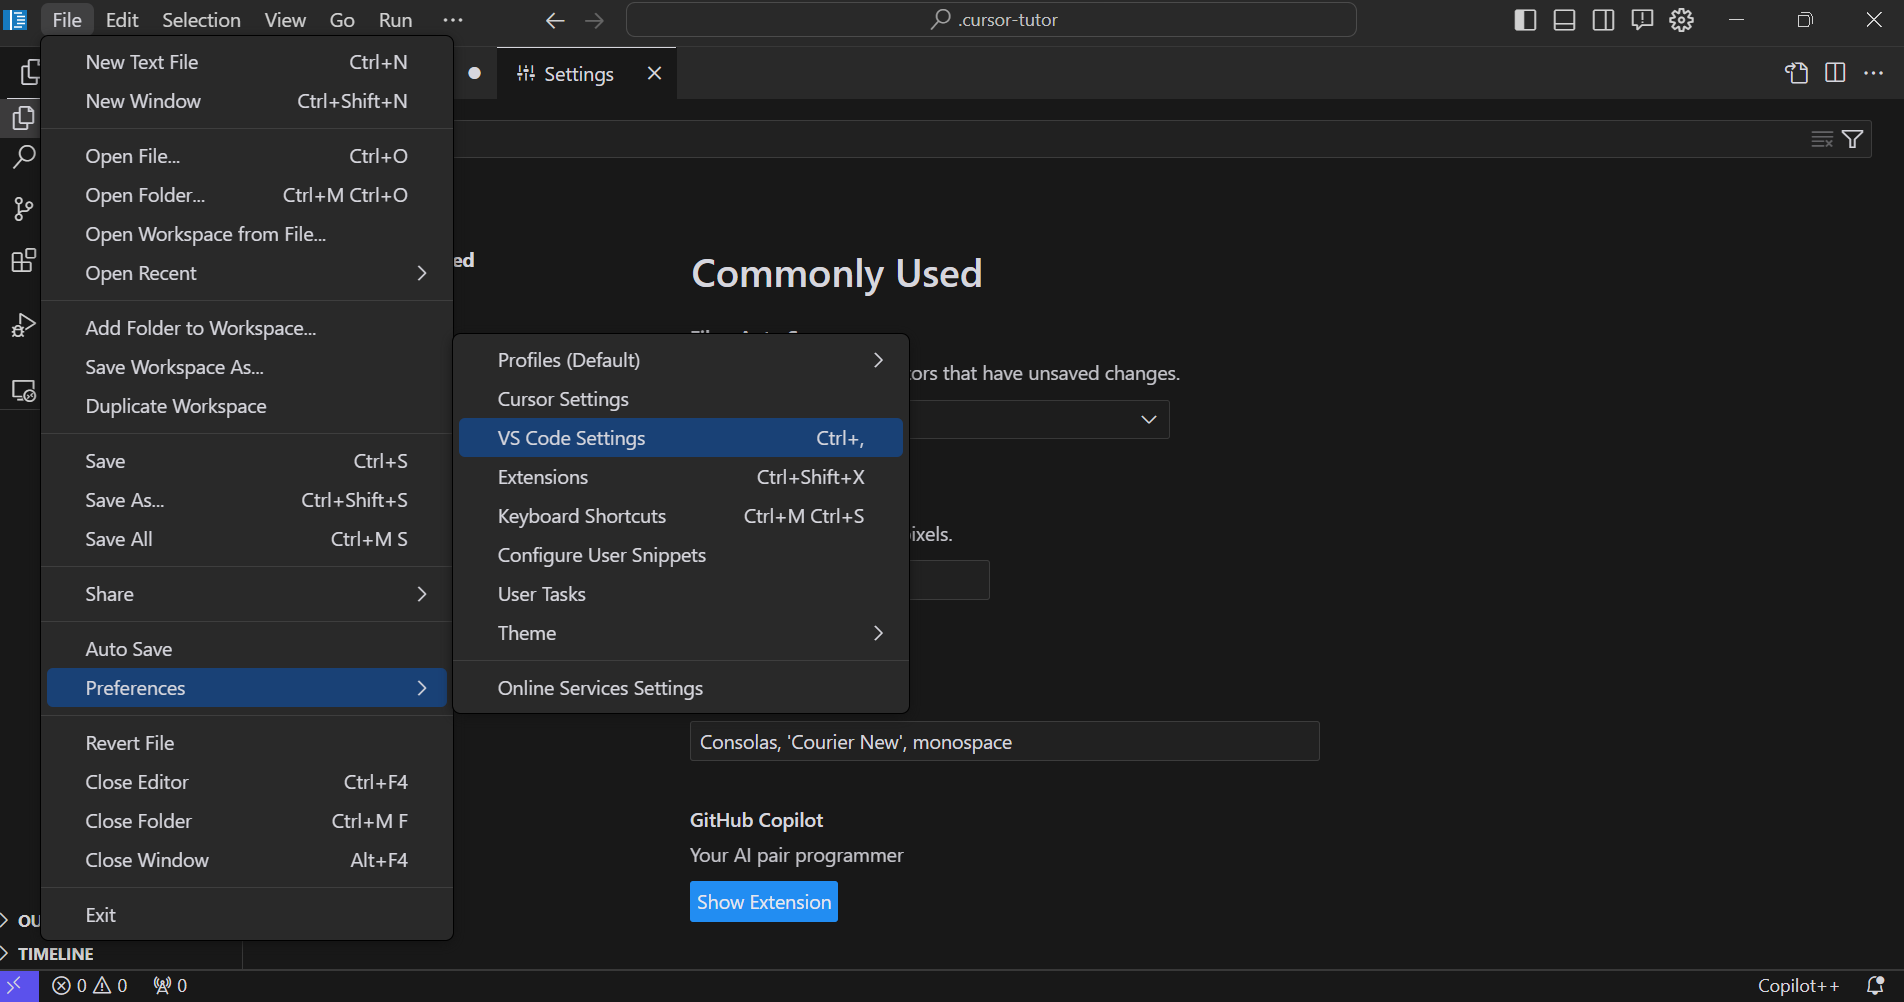Click the settings filter funnel icon

tap(1852, 139)
